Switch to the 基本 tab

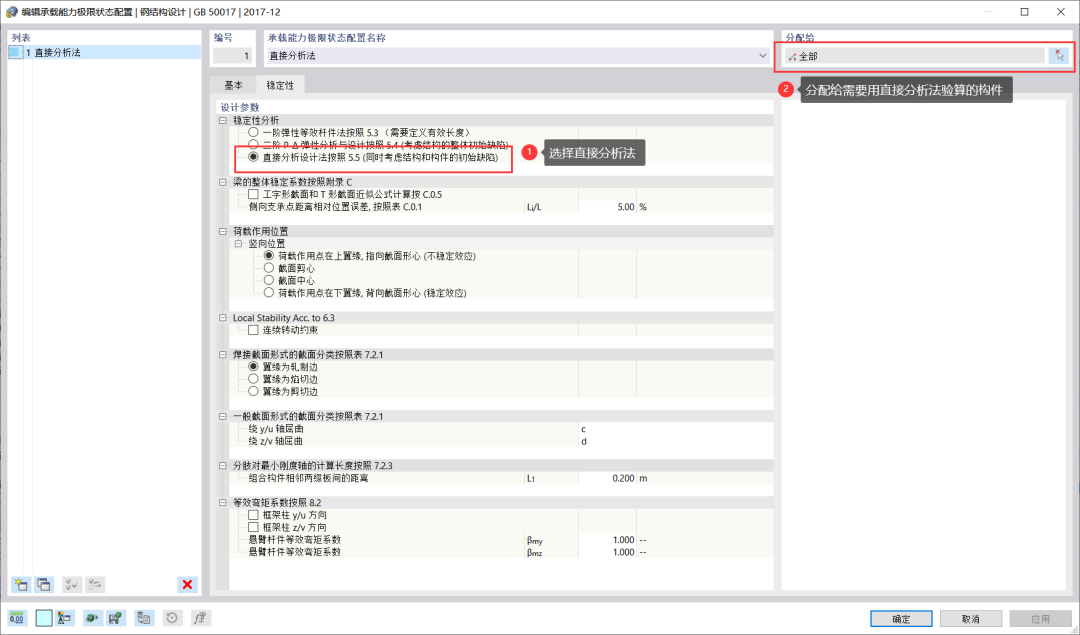[x=233, y=85]
